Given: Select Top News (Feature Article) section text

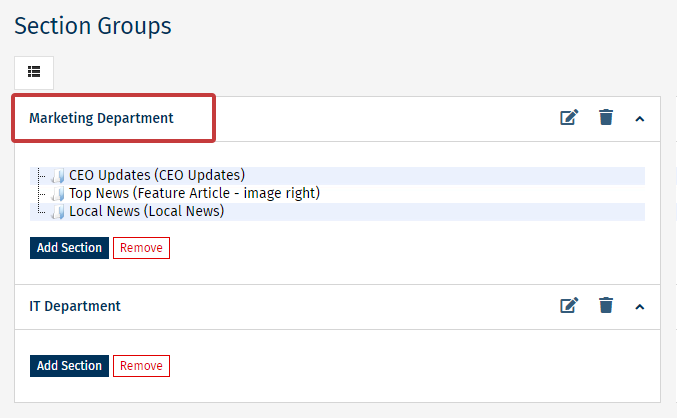Looking at the screenshot, I should click(194, 193).
